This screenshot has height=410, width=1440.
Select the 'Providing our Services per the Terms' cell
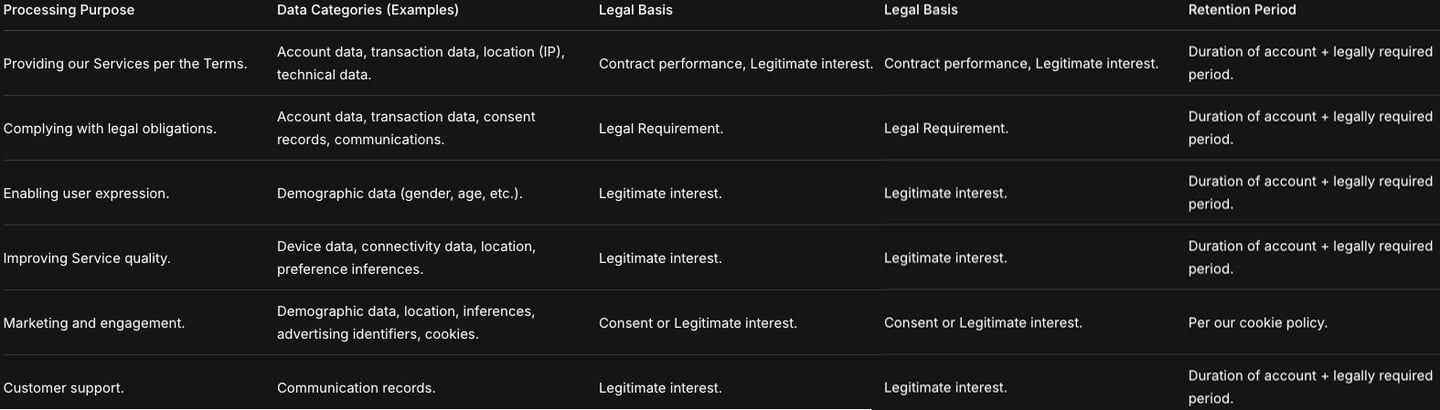coord(125,64)
